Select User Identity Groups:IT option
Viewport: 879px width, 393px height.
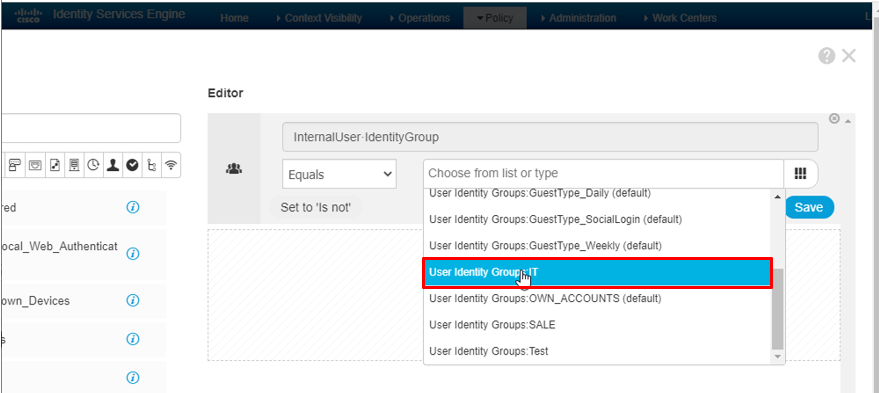pos(598,272)
